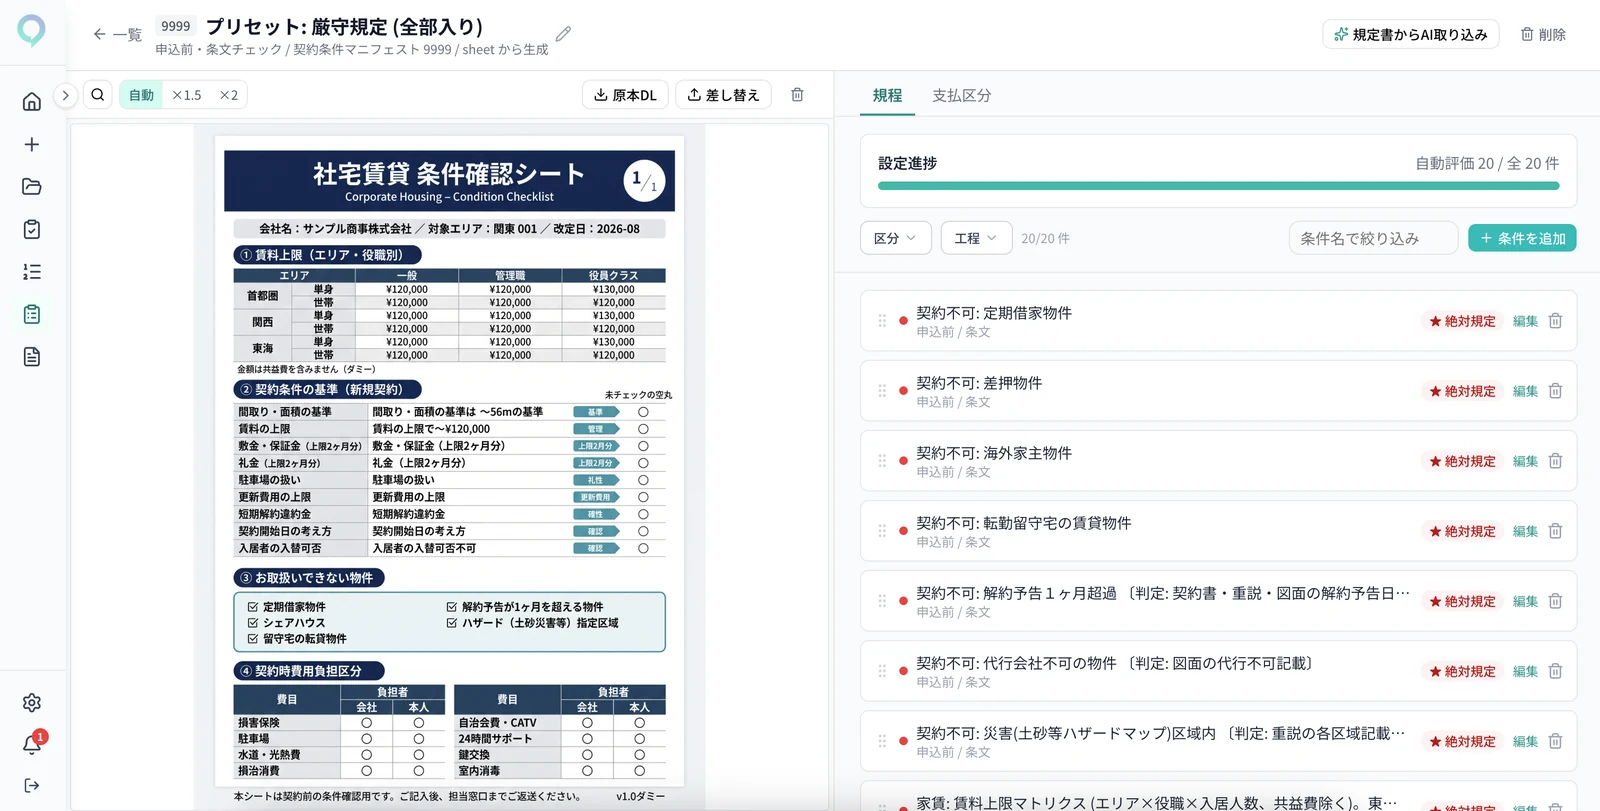1600x811 pixels.
Task: Toggle 絶対規定 badge on 定期借家物件 row
Action: pos(1462,321)
